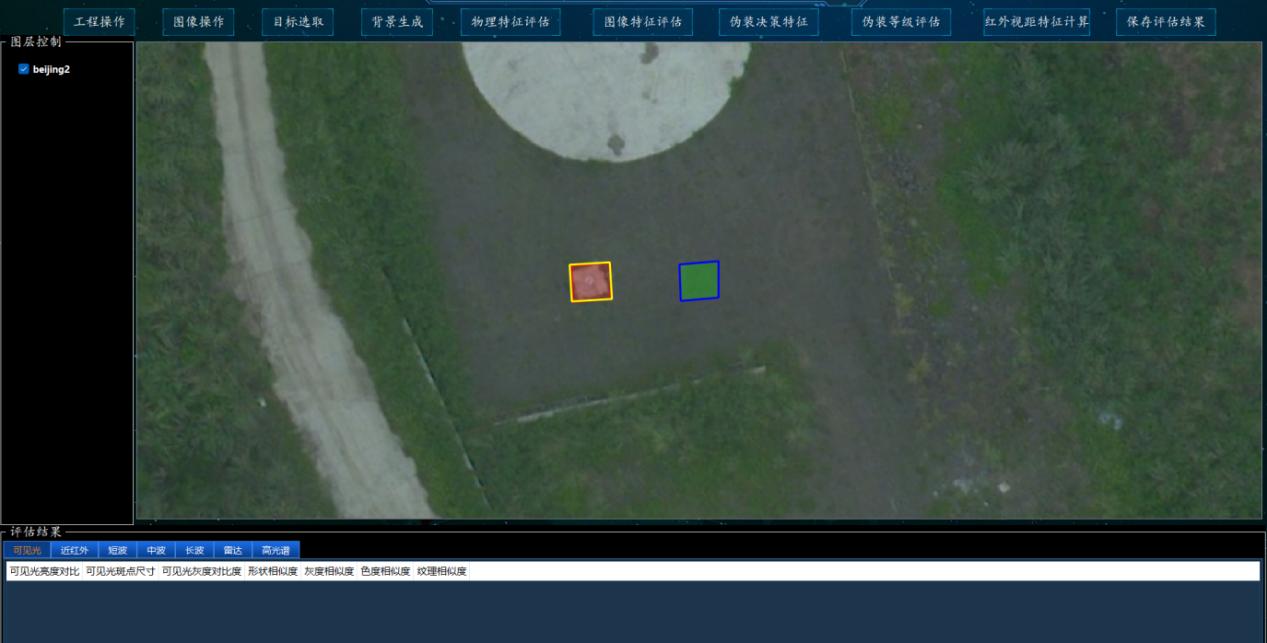This screenshot has height=643, width=1267.
Task: Click the 形状相似度 column header
Action: click(273, 572)
